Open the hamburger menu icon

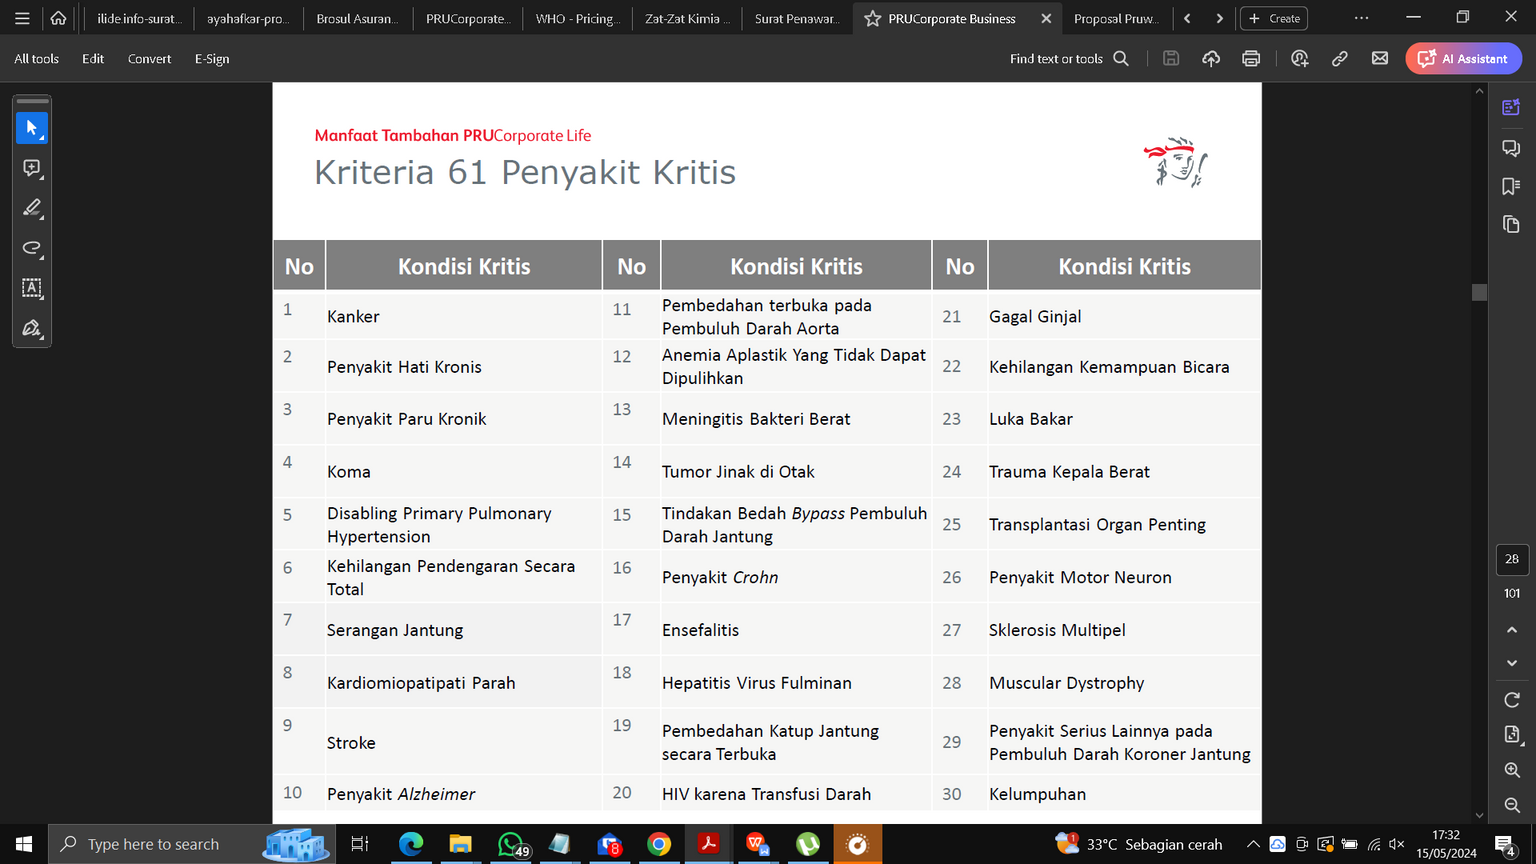click(22, 18)
